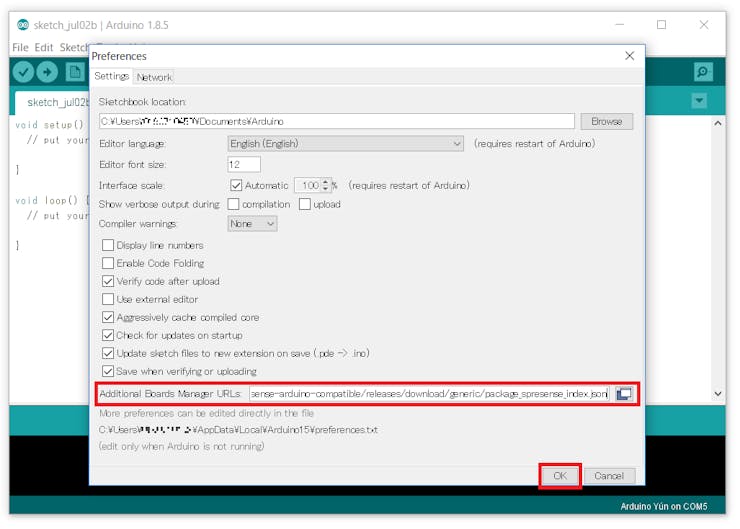
Task: Open the Serial Monitor magnifier icon
Action: (703, 72)
